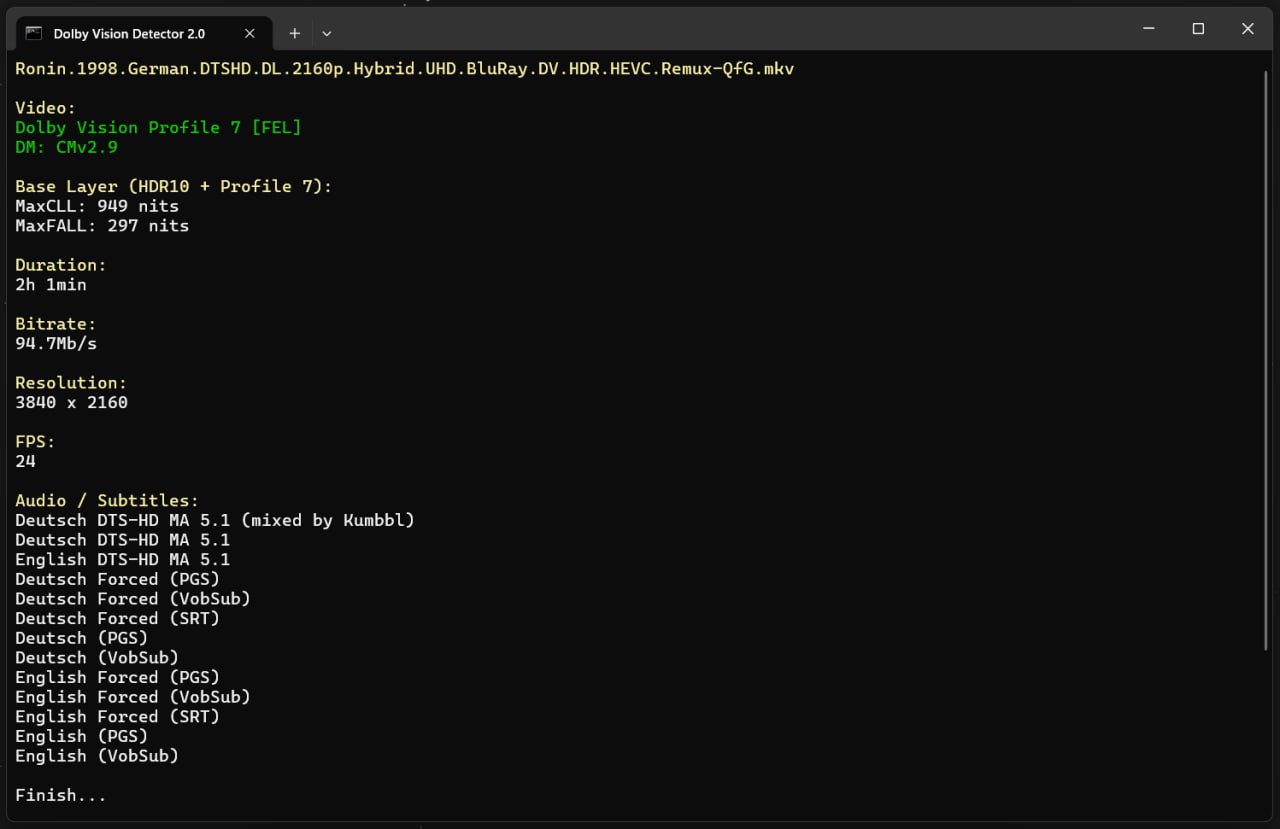This screenshot has height=829, width=1280.
Task: Click the 'Deutsch Forced (SRT)' line
Action: coord(117,618)
